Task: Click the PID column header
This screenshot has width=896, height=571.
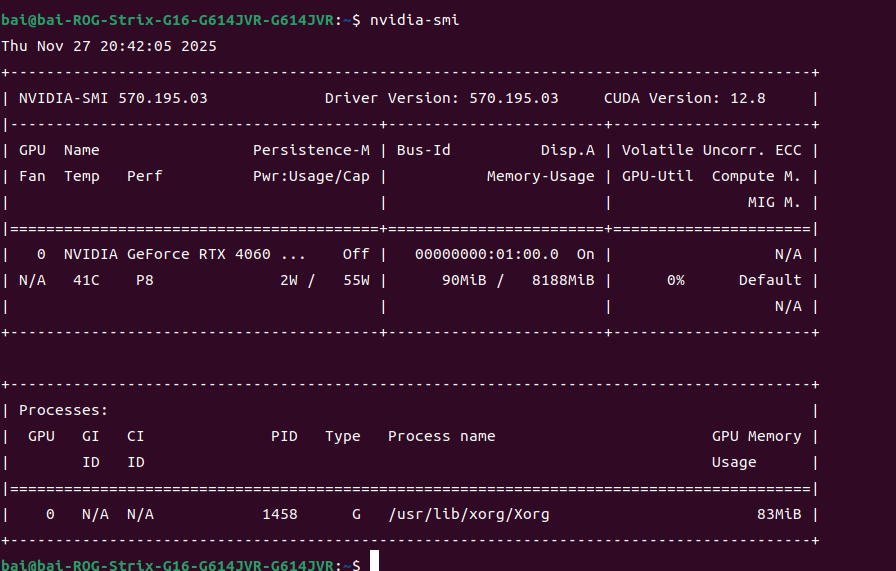Action: [285, 437]
